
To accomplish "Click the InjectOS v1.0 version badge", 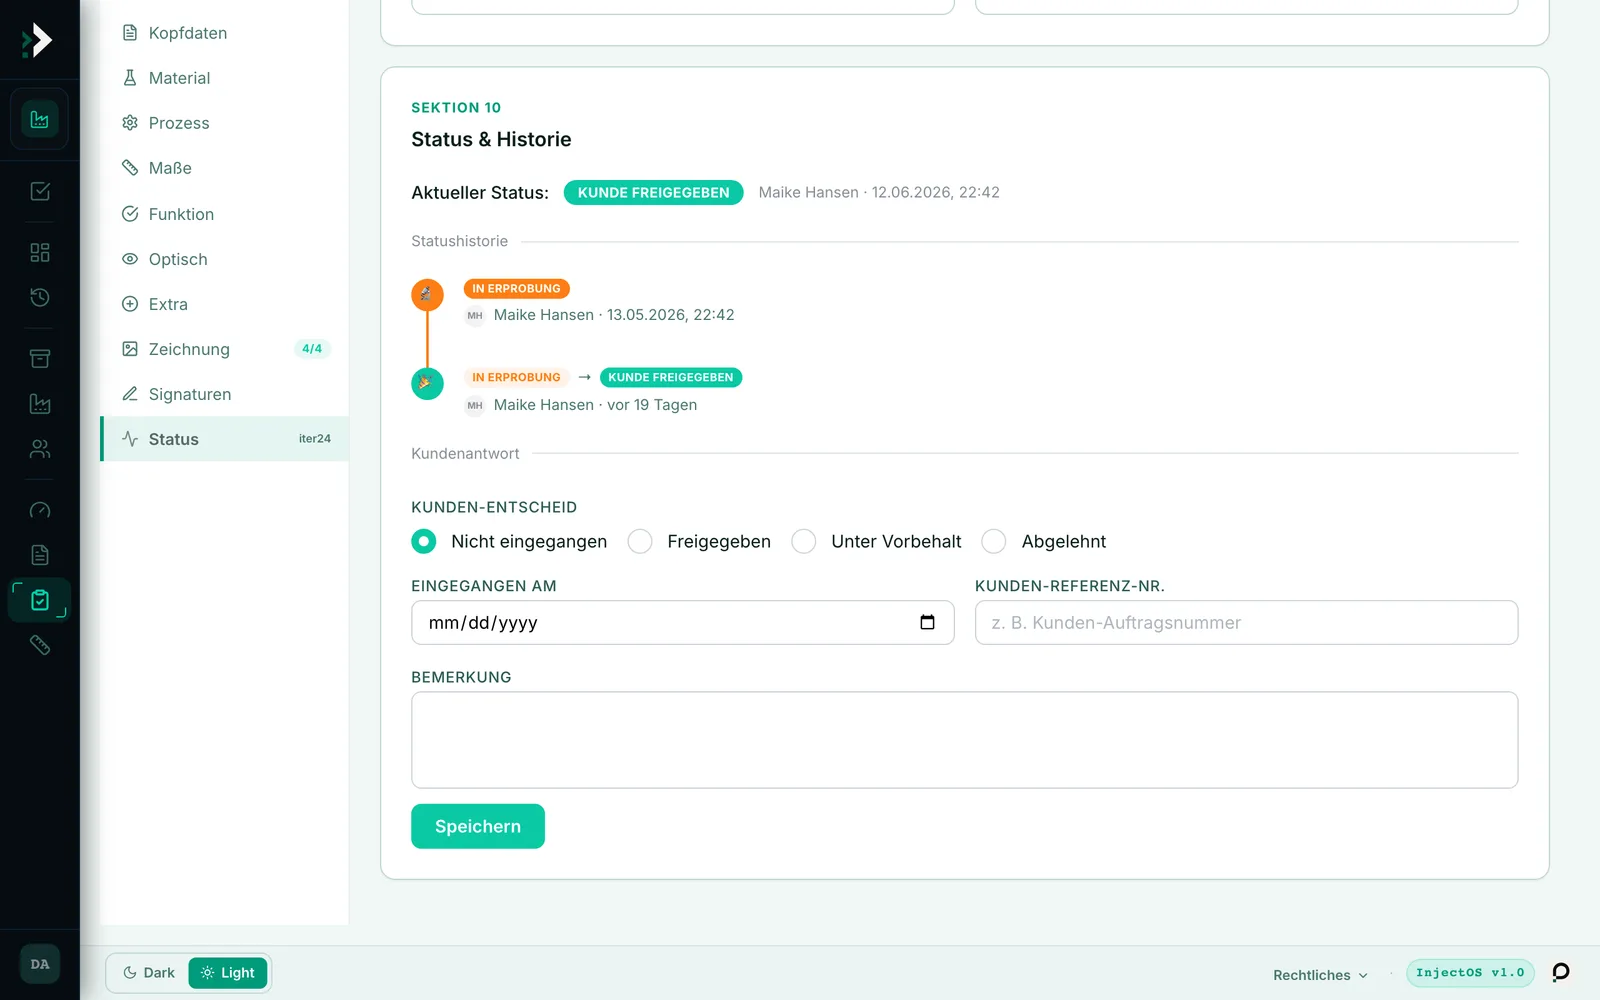I will (x=1470, y=973).
